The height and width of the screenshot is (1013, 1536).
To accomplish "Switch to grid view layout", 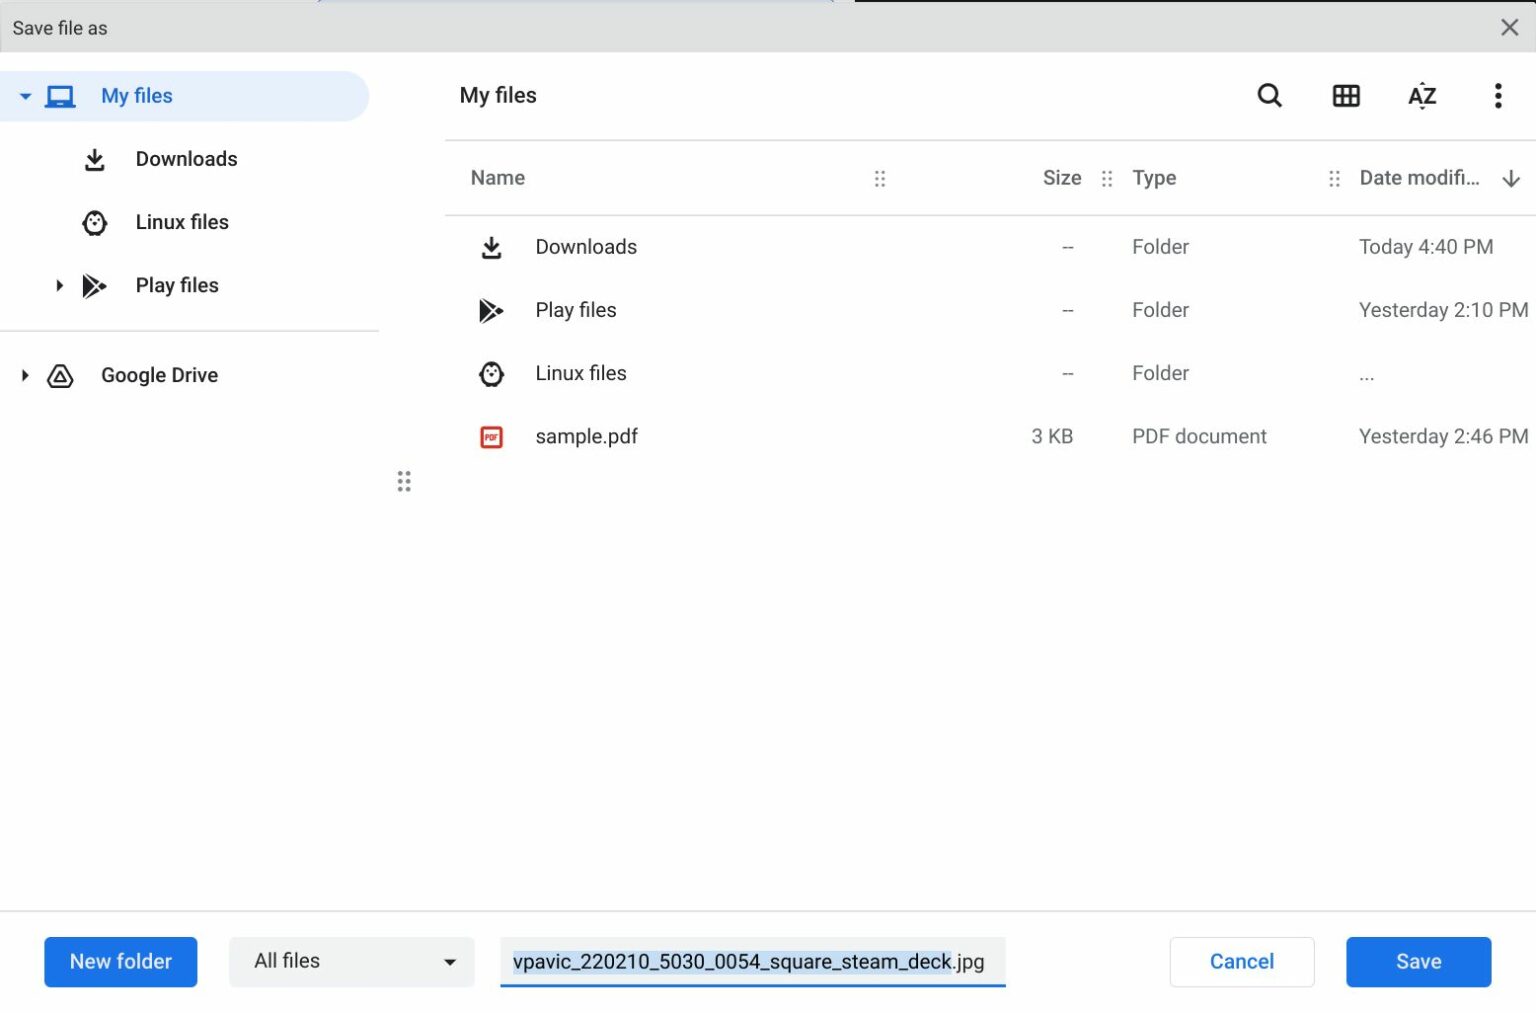I will (1346, 95).
